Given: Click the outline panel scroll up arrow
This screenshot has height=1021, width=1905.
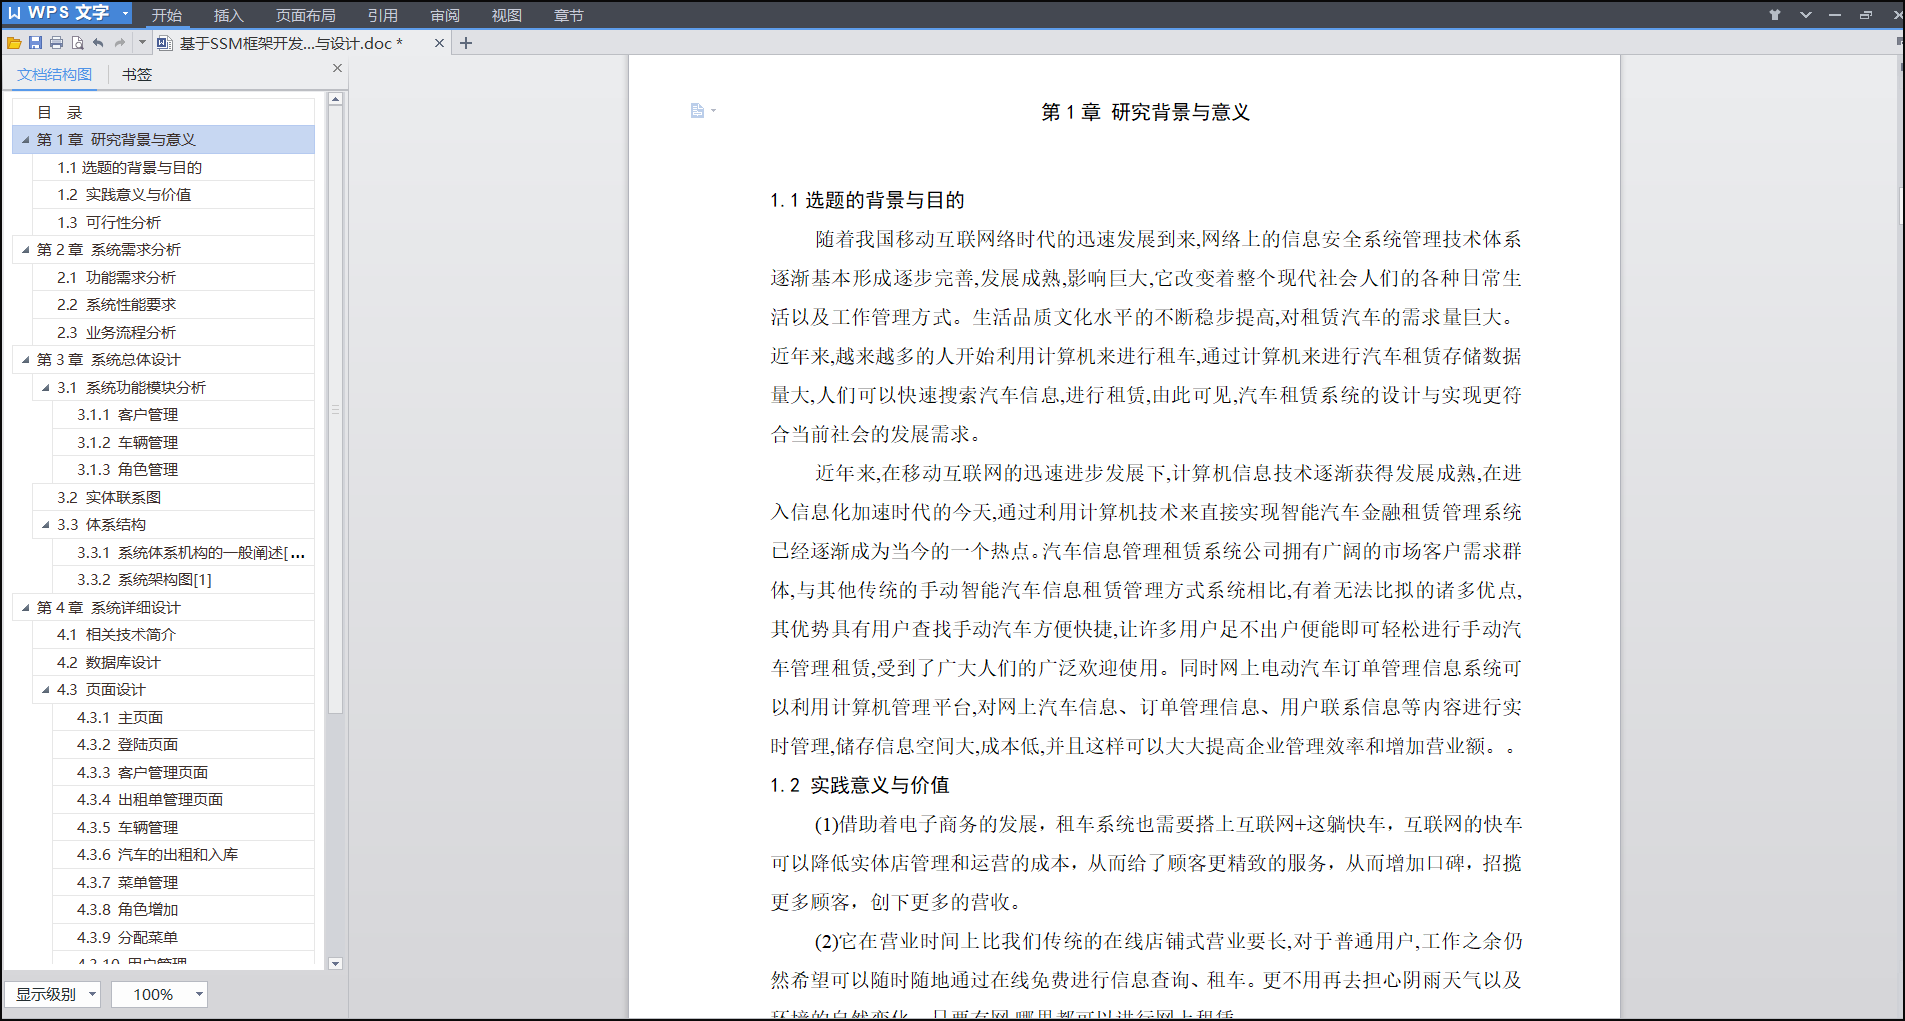Looking at the screenshot, I should (335, 99).
